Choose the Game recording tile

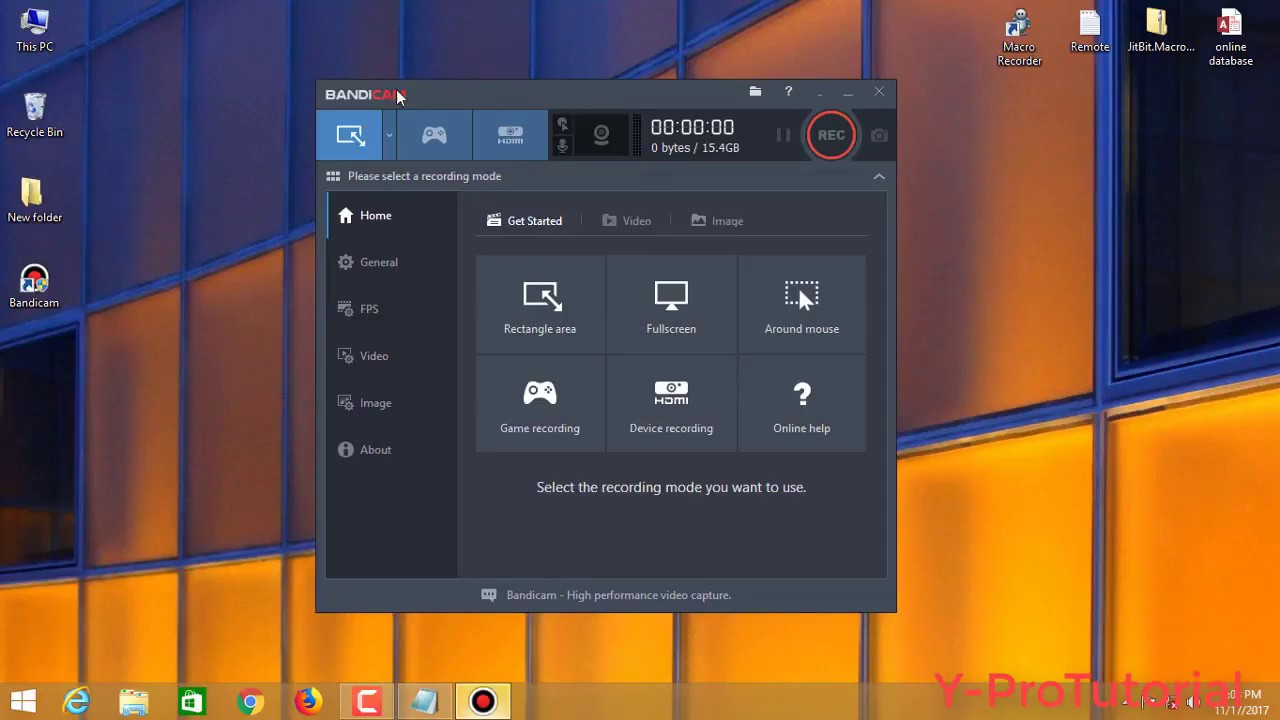[x=540, y=404]
